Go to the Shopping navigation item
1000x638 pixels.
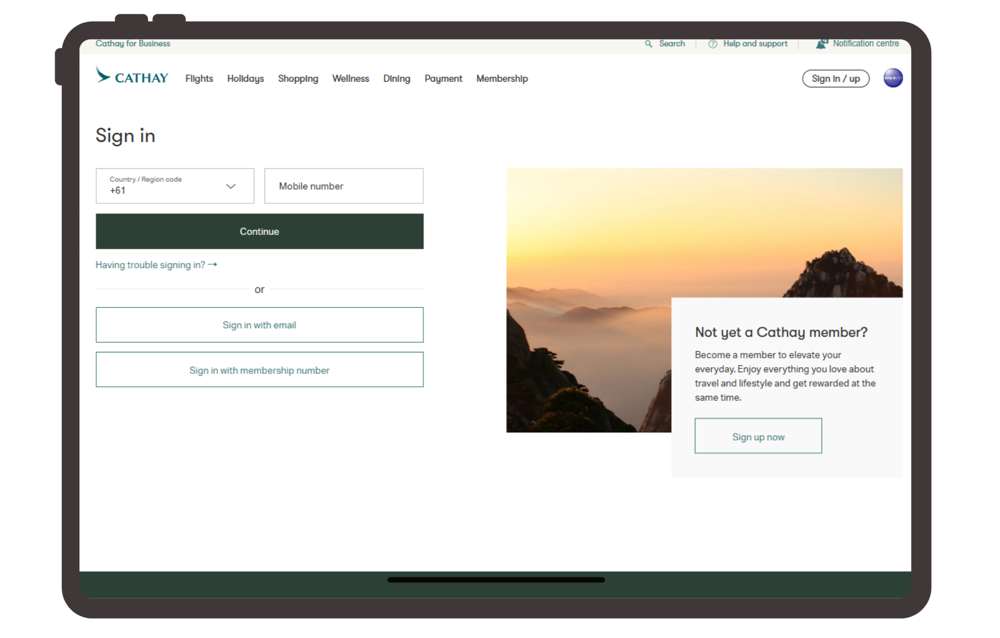tap(298, 79)
